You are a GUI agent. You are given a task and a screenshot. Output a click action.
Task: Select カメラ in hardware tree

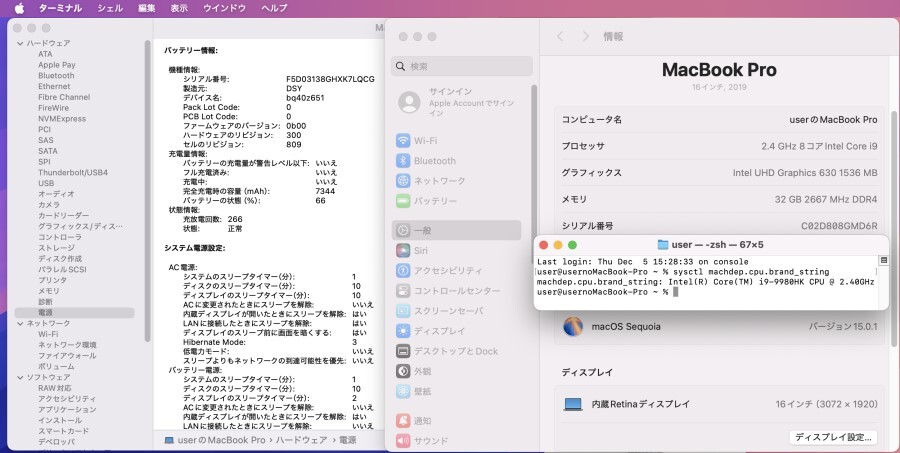(49, 205)
